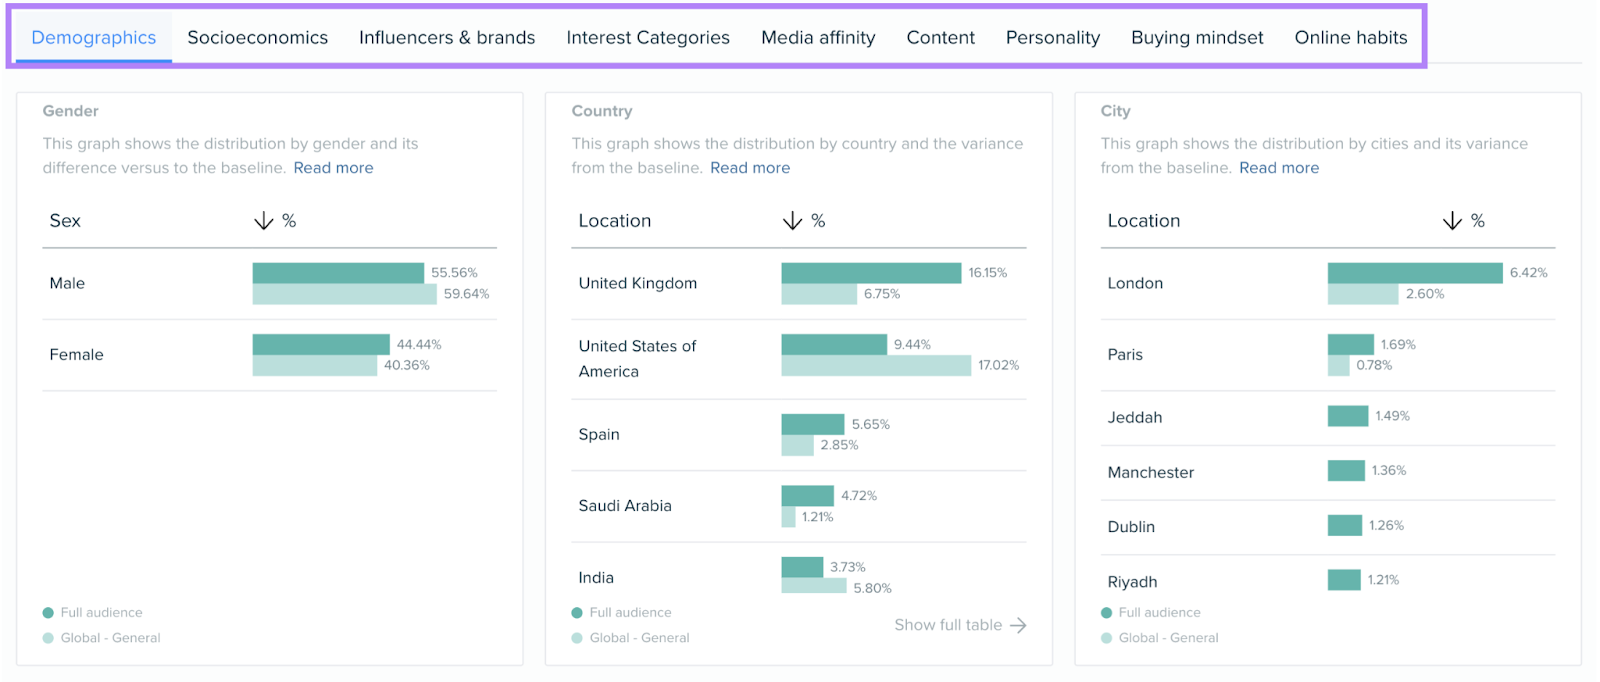Image resolution: width=1600 pixels, height=682 pixels.
Task: Click Show full table link
Action: pyautogui.click(x=948, y=625)
